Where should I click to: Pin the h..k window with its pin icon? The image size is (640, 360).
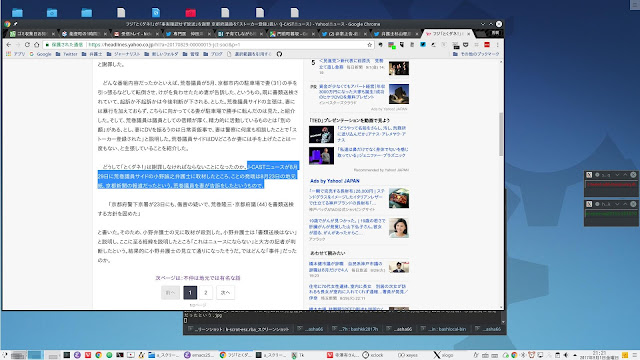click(597, 204)
